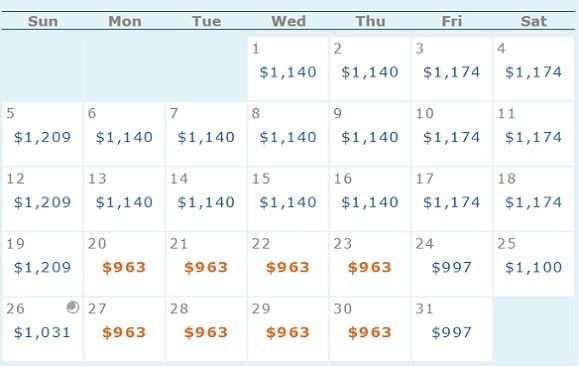Choose the $1,140 fare on the 13th
The height and width of the screenshot is (366, 579).
pyautogui.click(x=124, y=202)
